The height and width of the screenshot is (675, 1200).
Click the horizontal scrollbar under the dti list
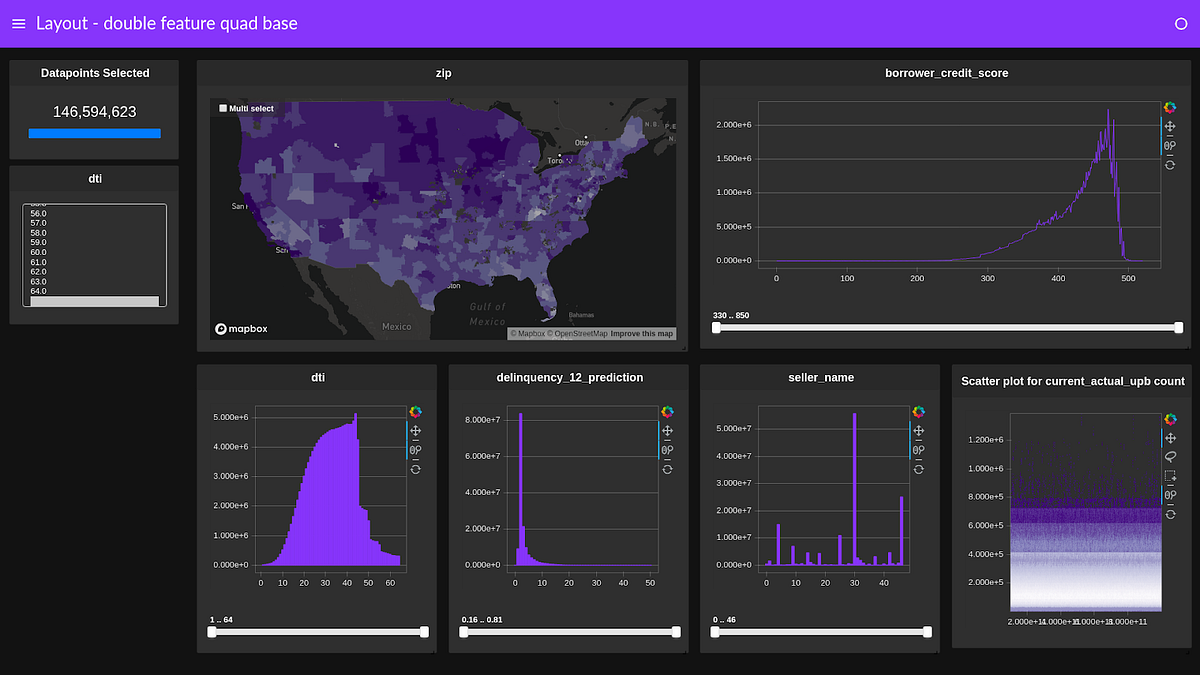94,301
